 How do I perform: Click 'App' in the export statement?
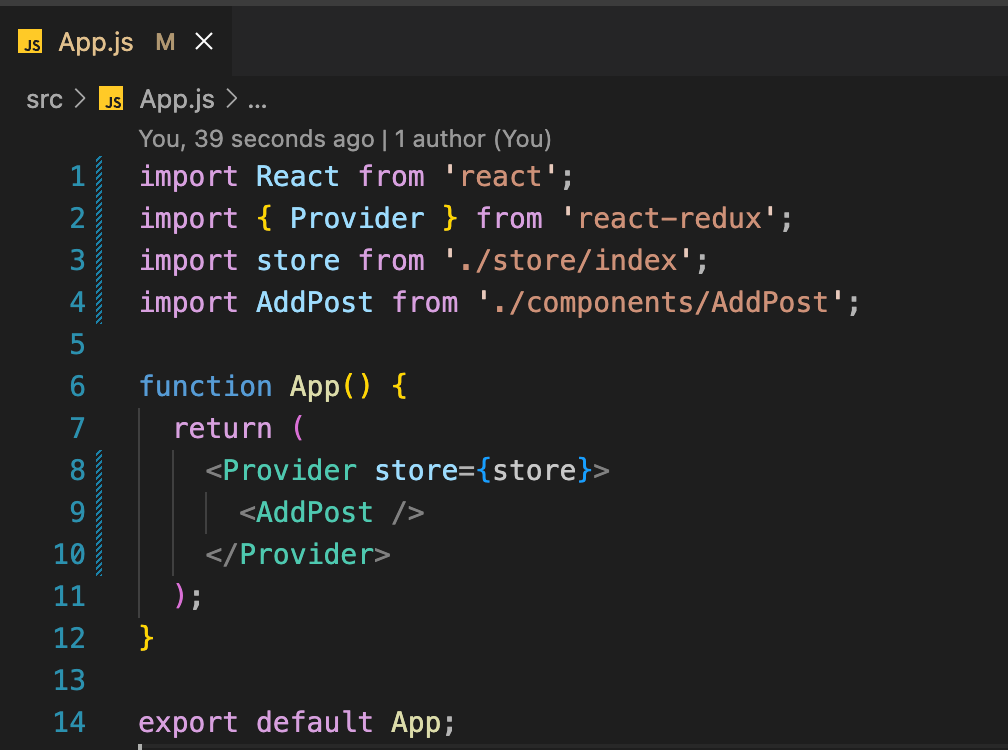pos(415,723)
